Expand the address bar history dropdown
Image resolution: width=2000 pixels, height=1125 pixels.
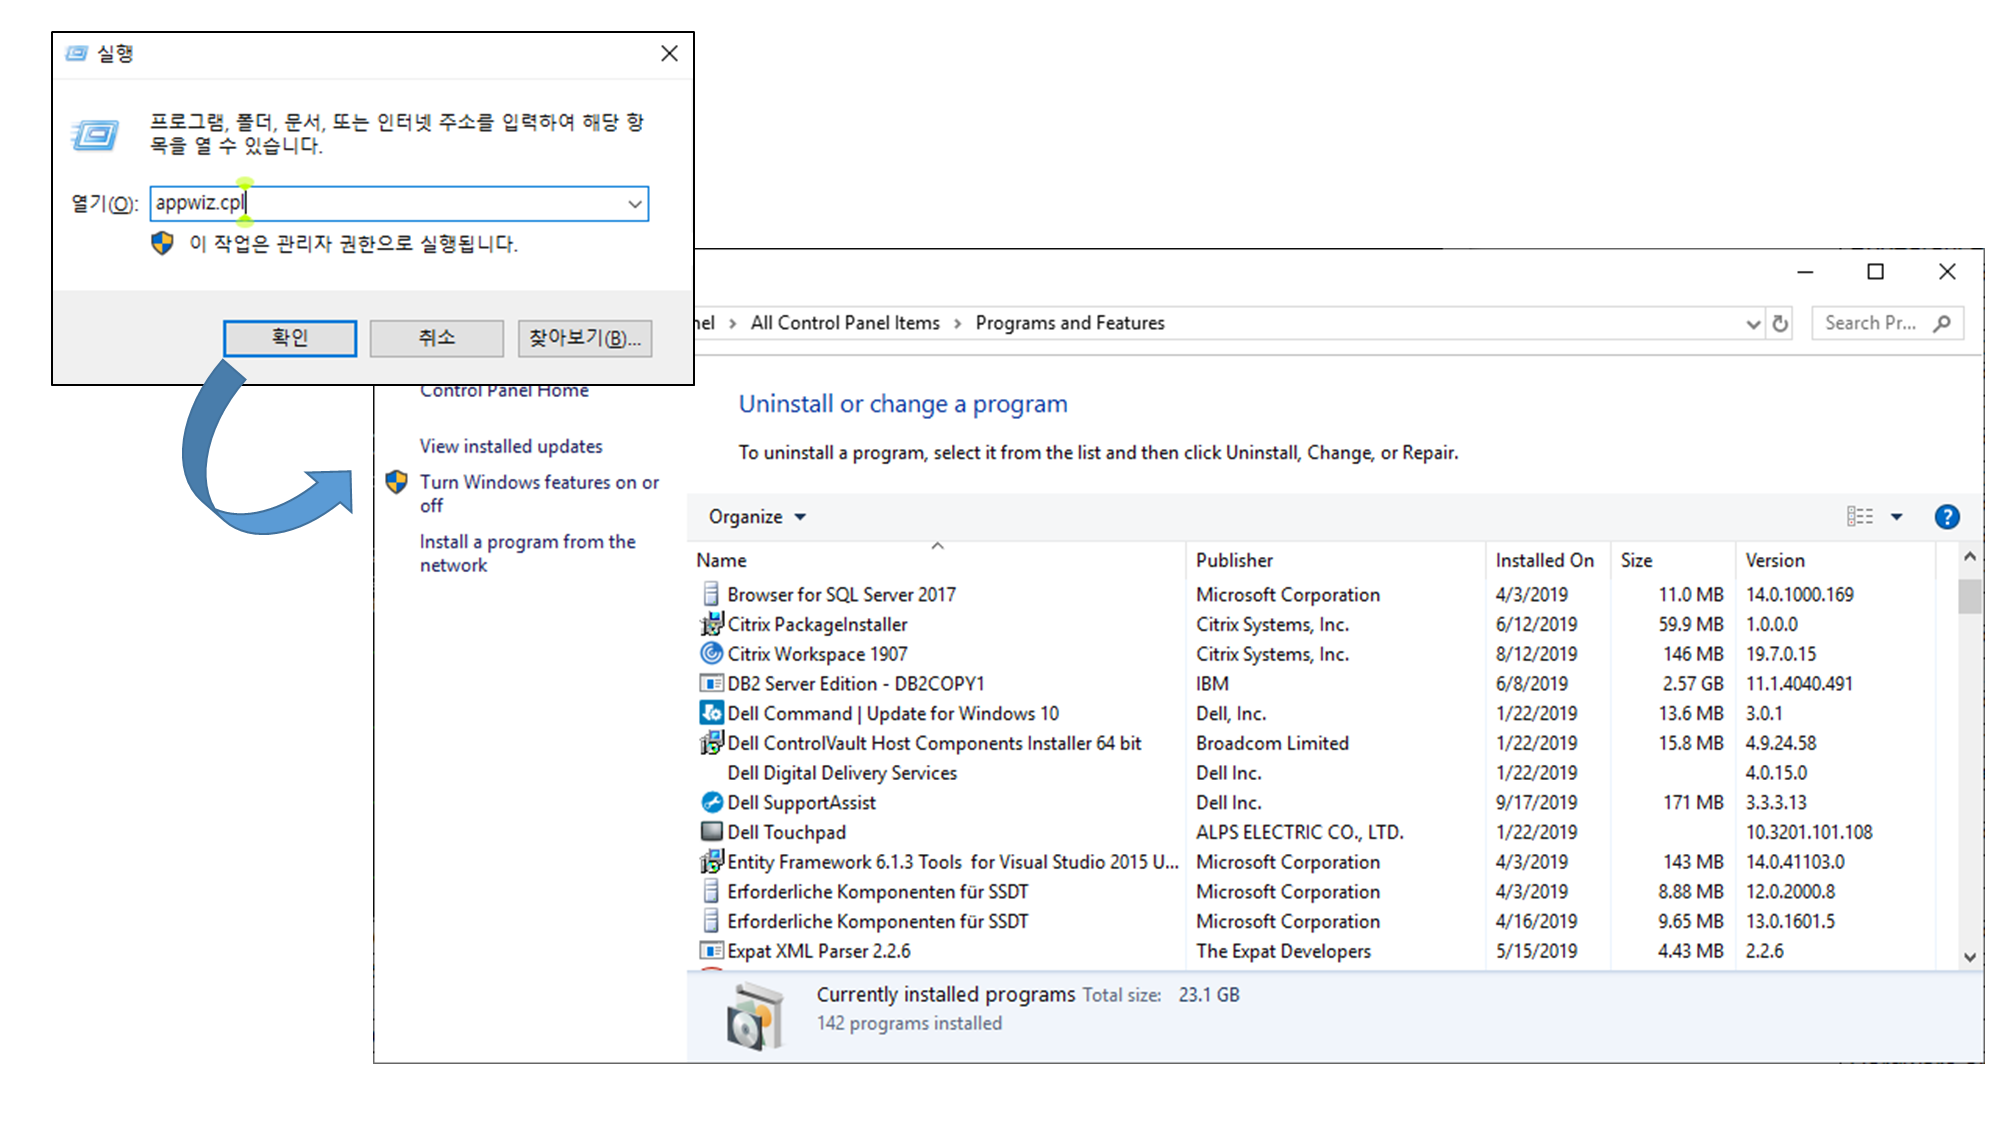coord(1753,324)
